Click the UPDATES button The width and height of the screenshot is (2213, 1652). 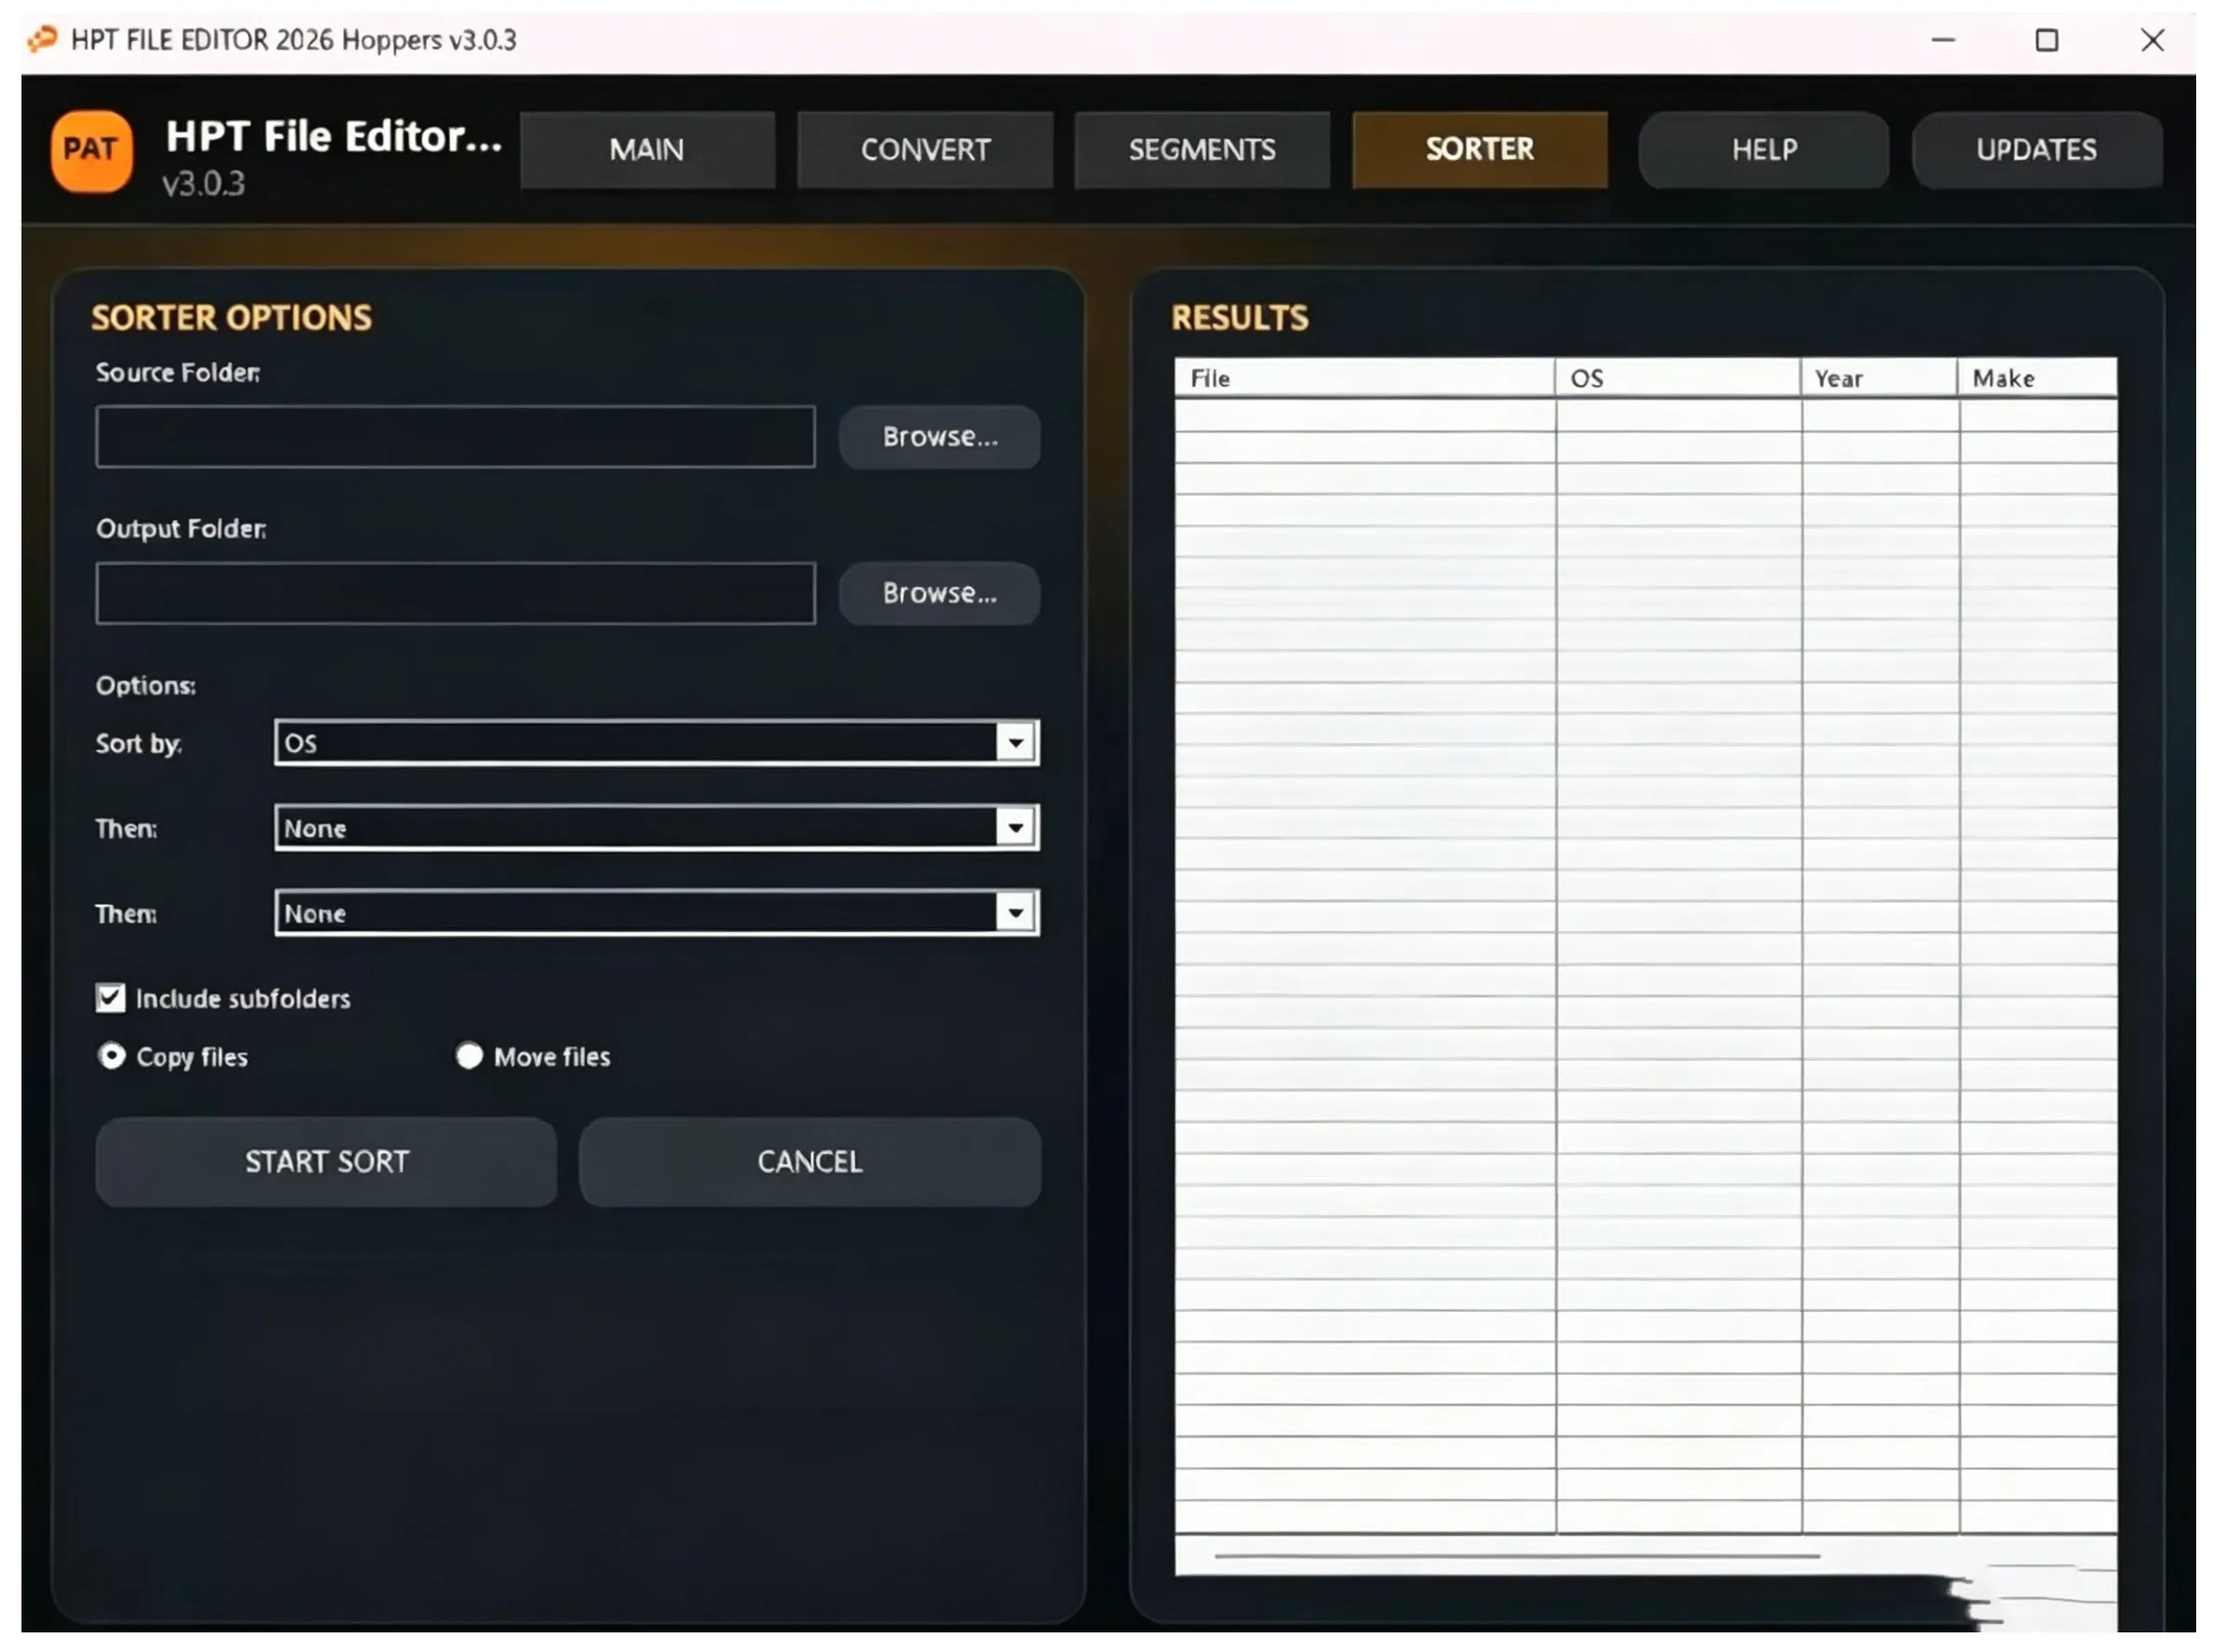coord(2035,149)
